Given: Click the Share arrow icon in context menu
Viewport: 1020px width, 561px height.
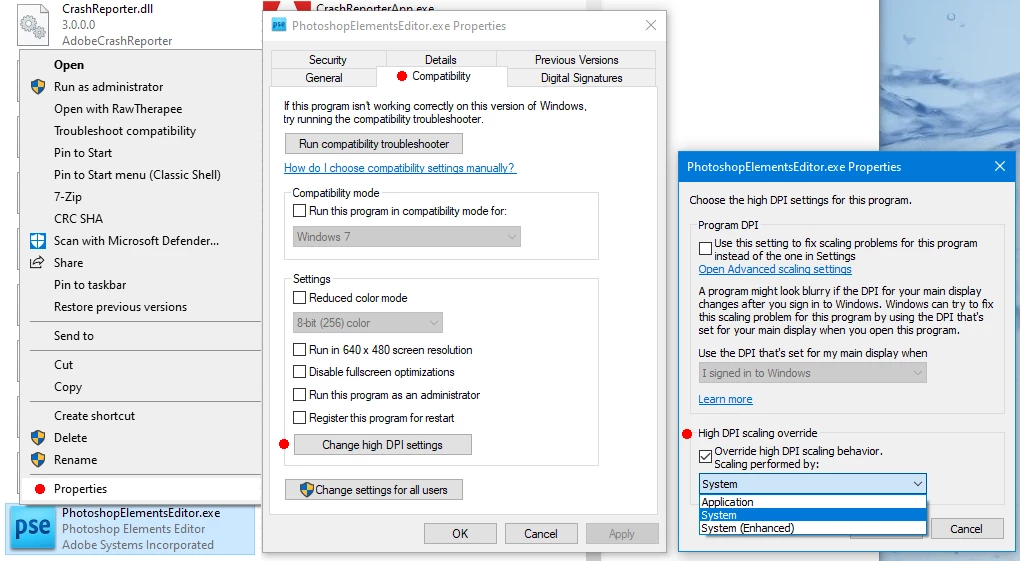Looking at the screenshot, I should click(38, 262).
